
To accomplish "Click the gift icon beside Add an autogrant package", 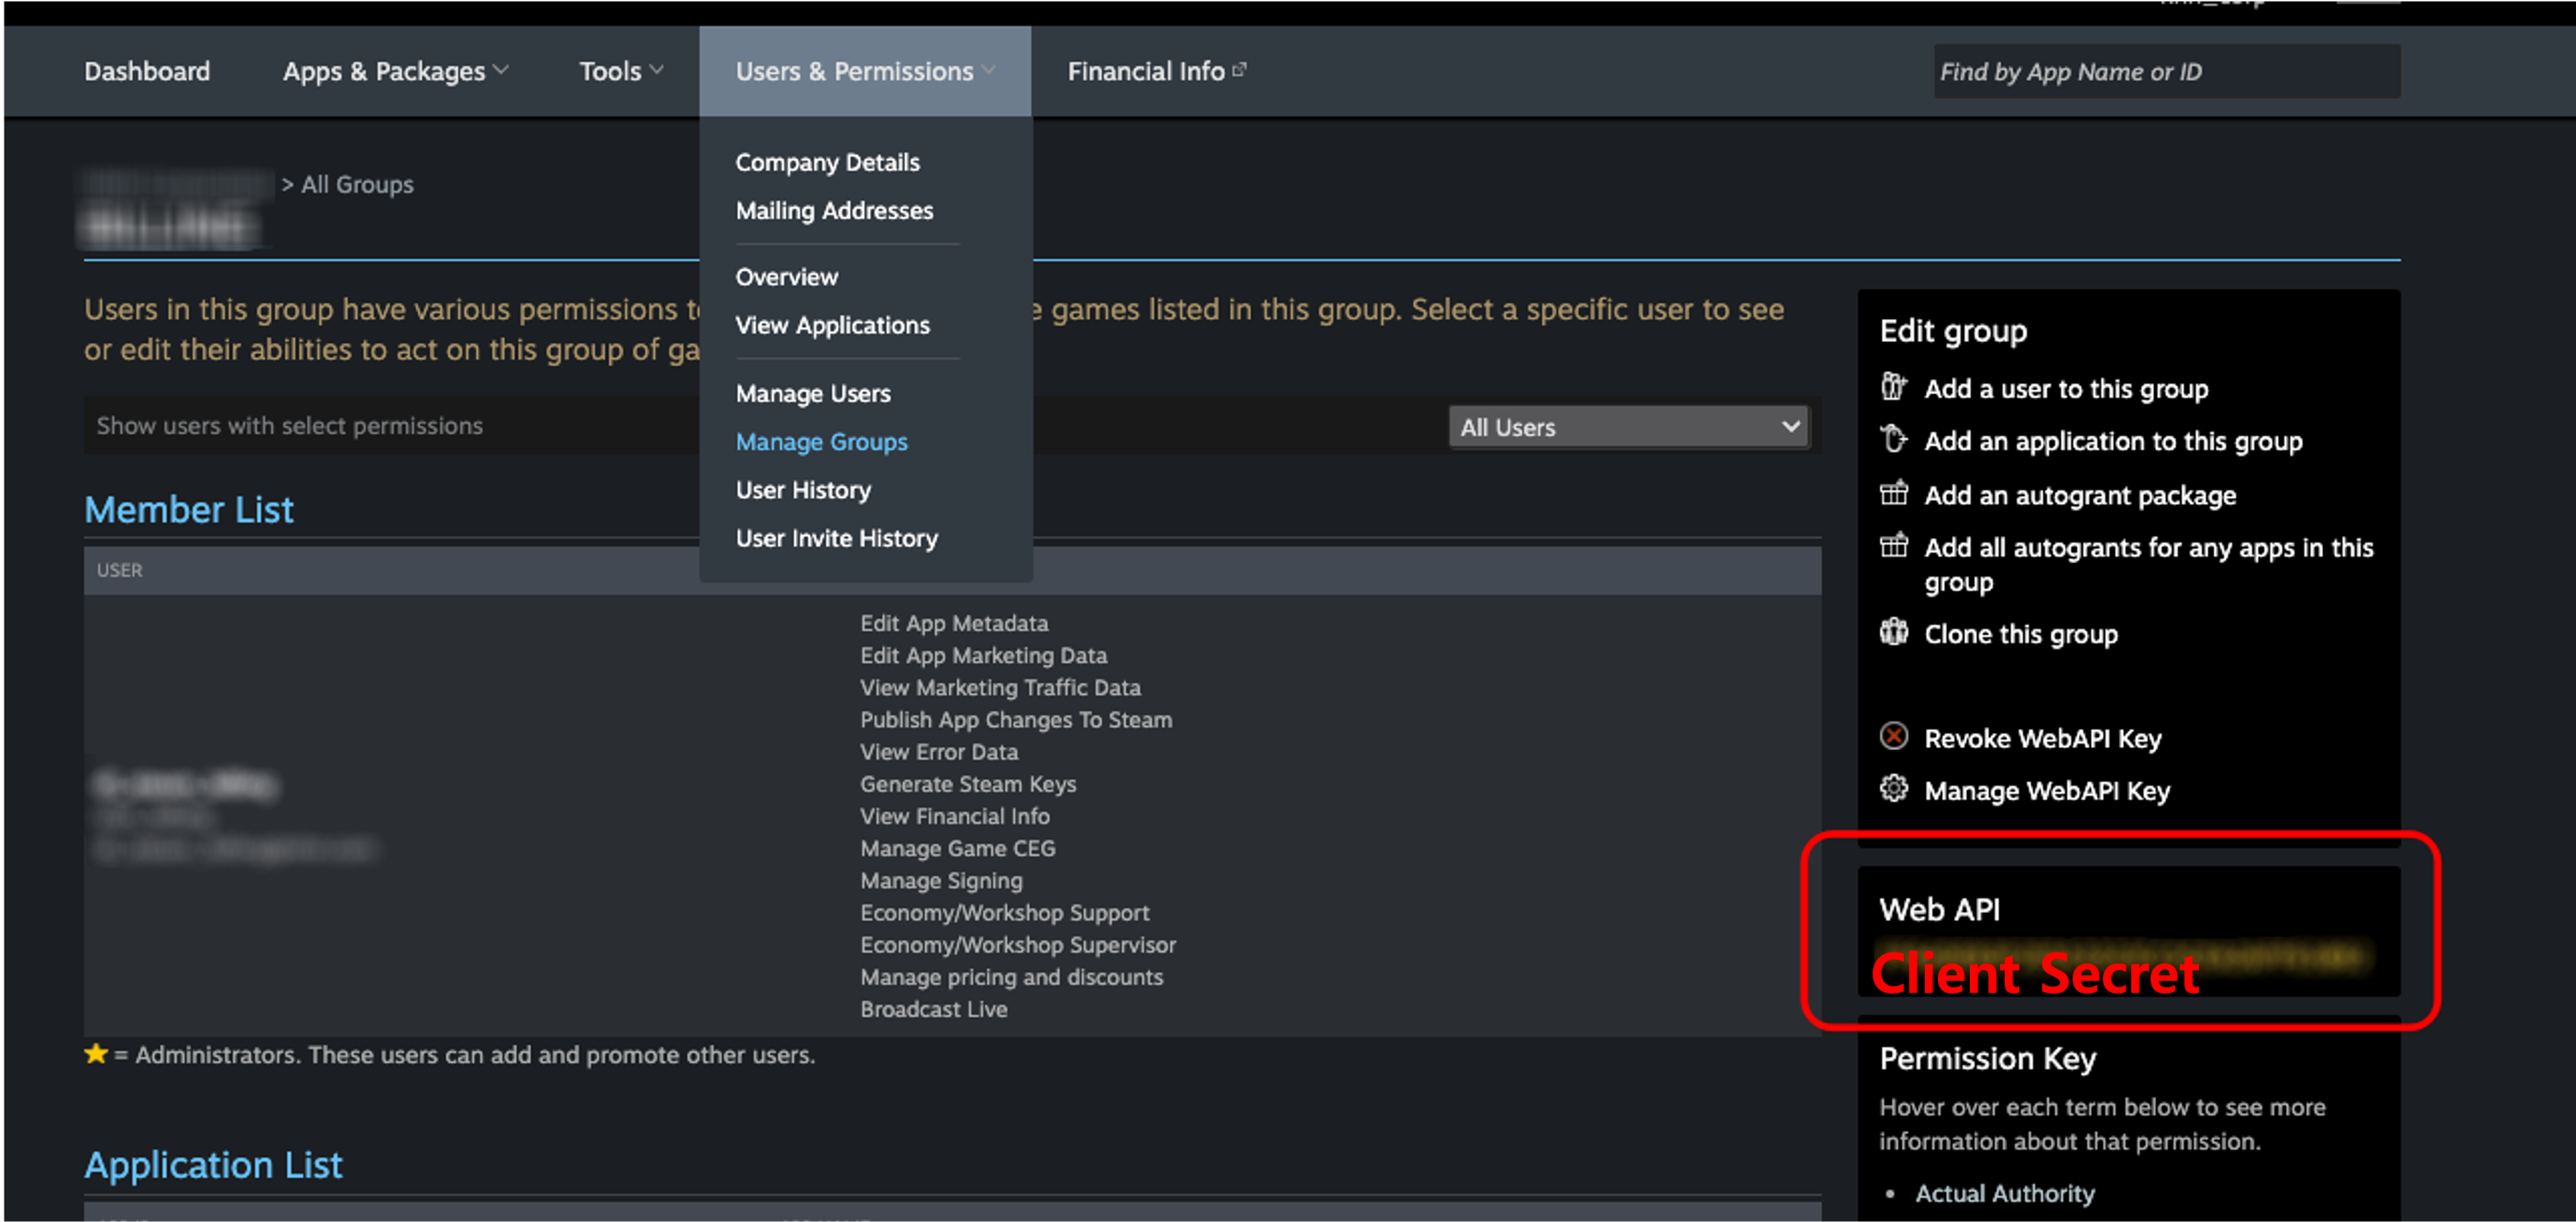I will 1893,493.
